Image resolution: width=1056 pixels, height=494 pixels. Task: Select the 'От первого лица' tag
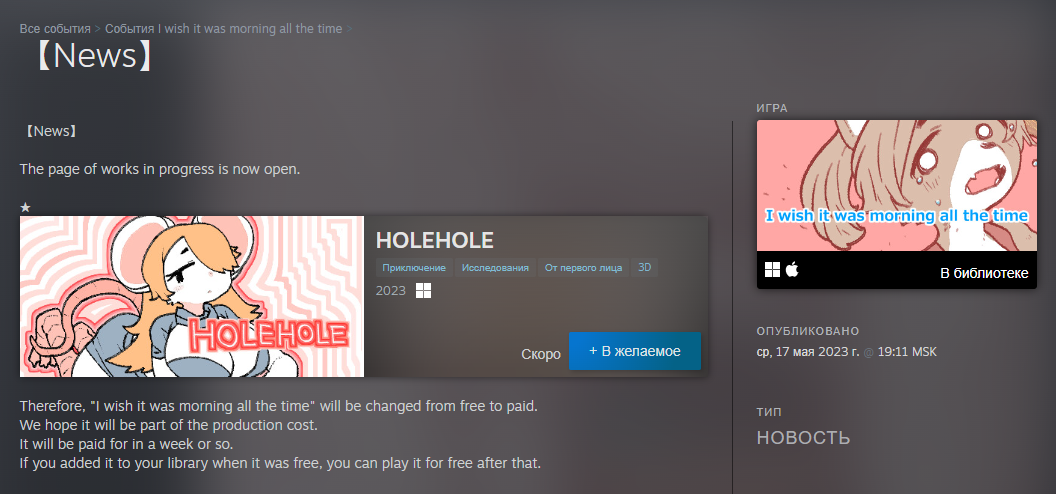(583, 268)
